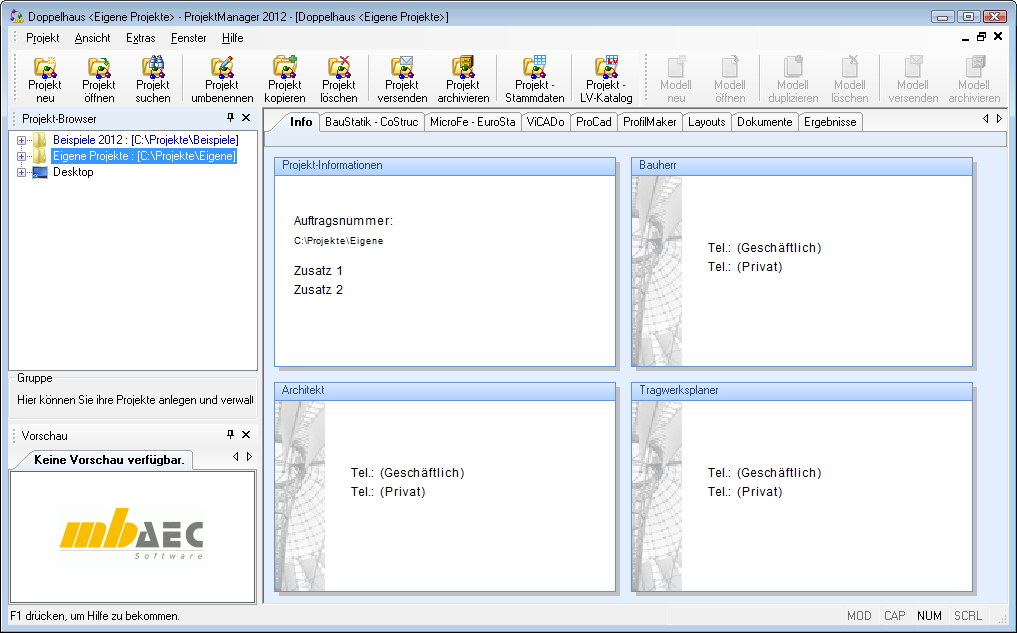Image resolution: width=1017 pixels, height=633 pixels.
Task: Click the Gruppe description text
Action: coord(135,400)
